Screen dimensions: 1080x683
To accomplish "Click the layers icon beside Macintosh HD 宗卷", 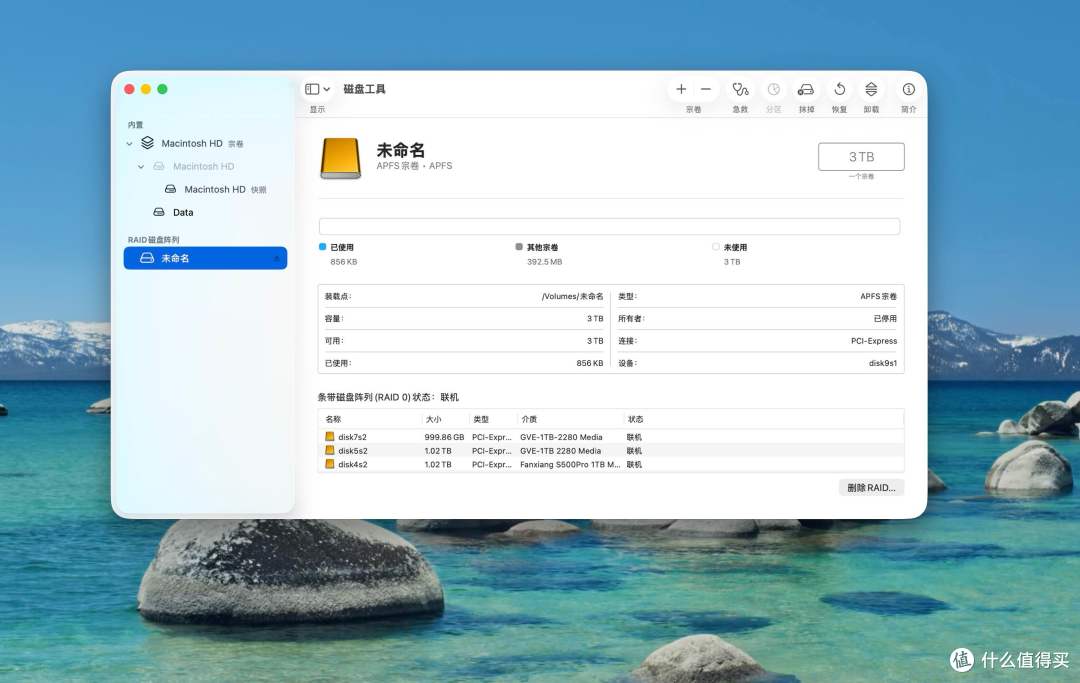I will [x=147, y=143].
